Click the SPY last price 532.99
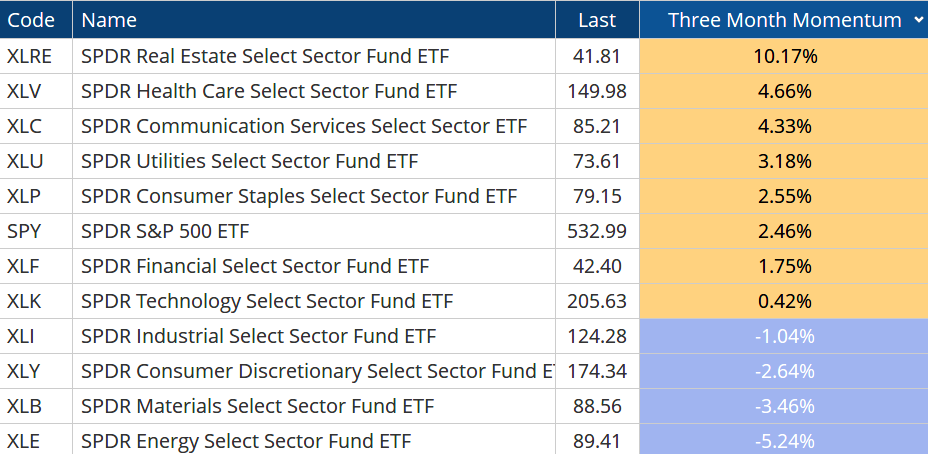Viewport: 928px width, 454px height. 597,231
